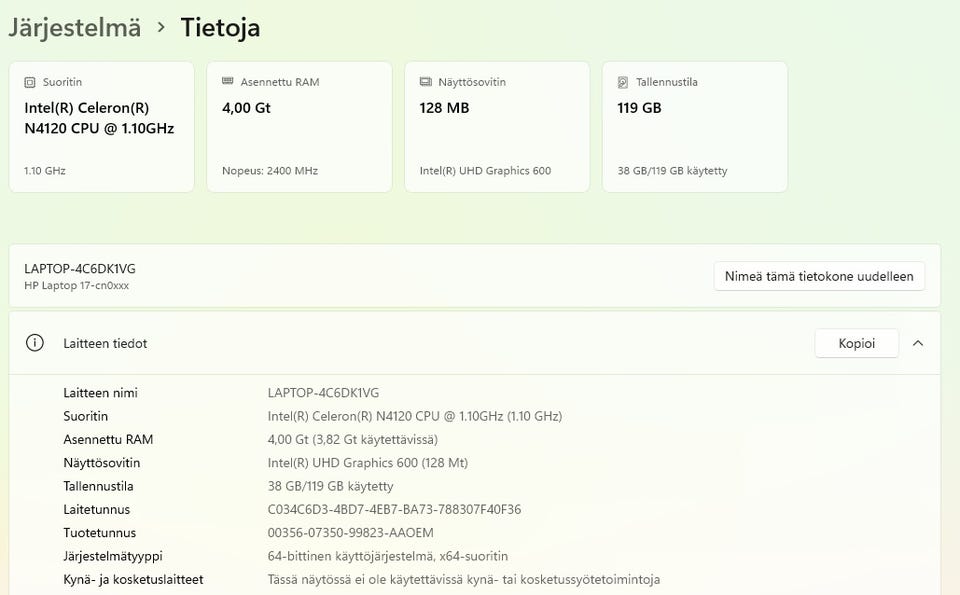Screen dimensions: 960x595
Task: Select the Tuotetunnus value 00356-07350-99823-AAOEM
Action: point(350,533)
